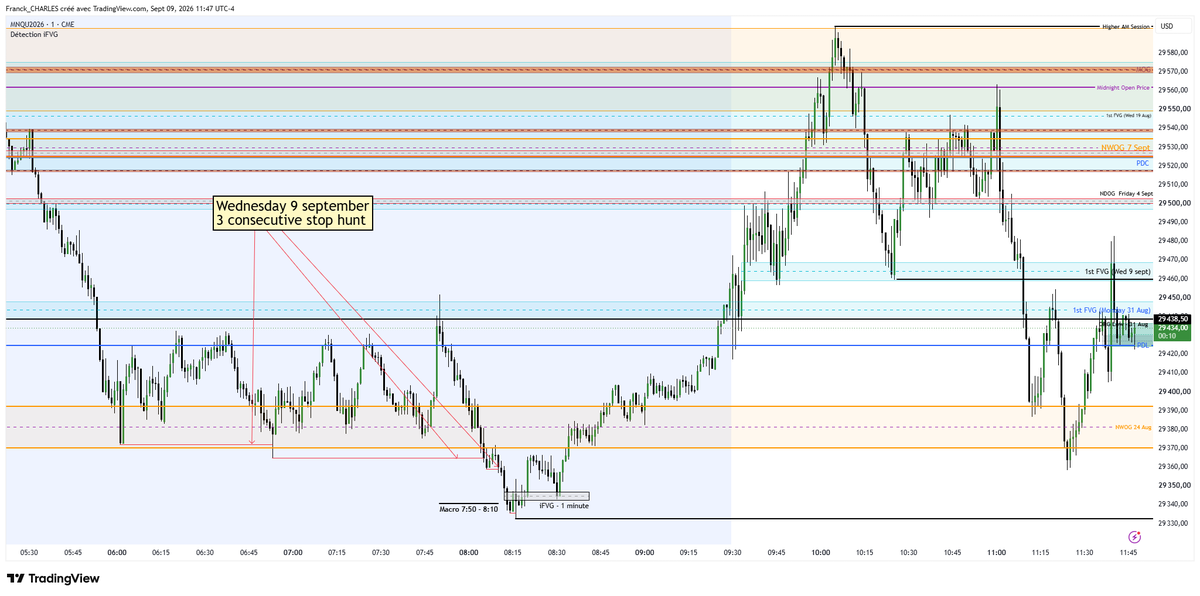Click the 29500,00 price axis value
The width and height of the screenshot is (1200, 596).
pyautogui.click(x=1173, y=203)
